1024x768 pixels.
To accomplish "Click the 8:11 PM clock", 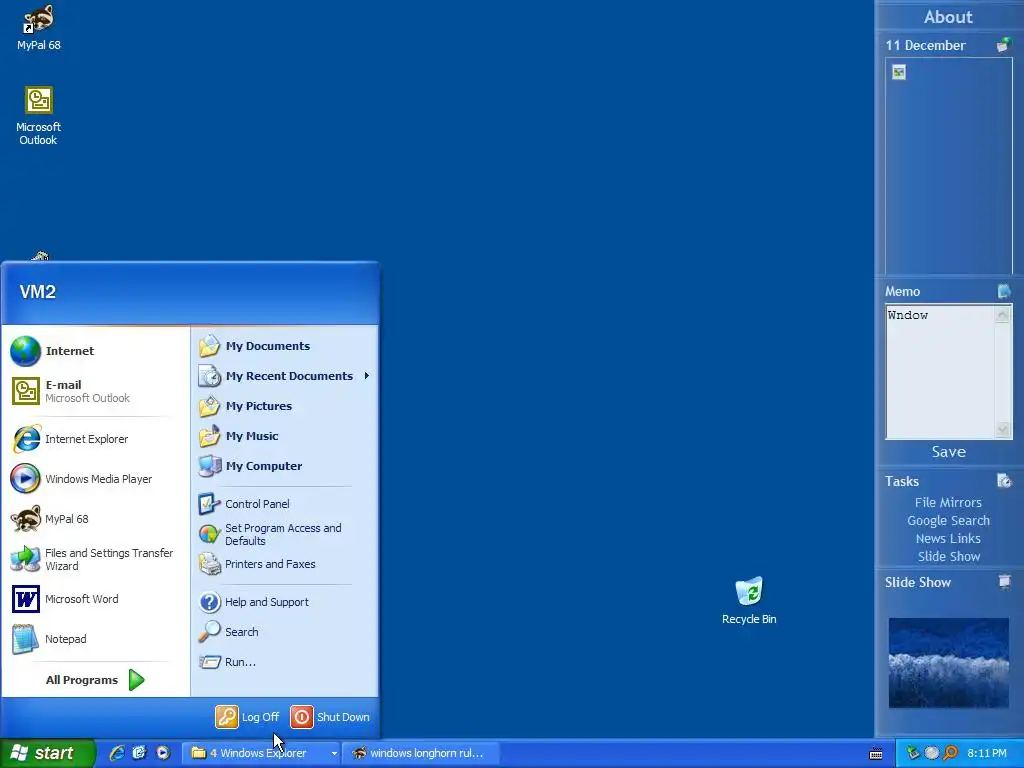I will tap(987, 753).
